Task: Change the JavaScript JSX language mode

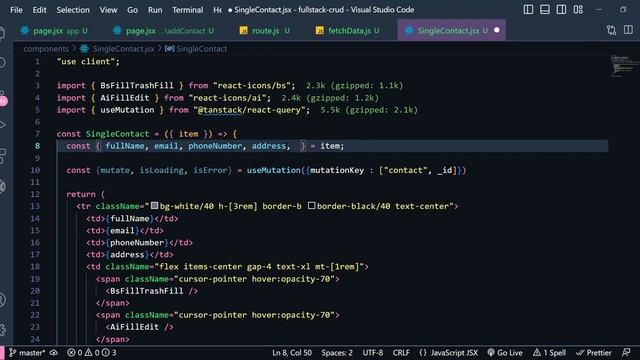Action: click(454, 353)
